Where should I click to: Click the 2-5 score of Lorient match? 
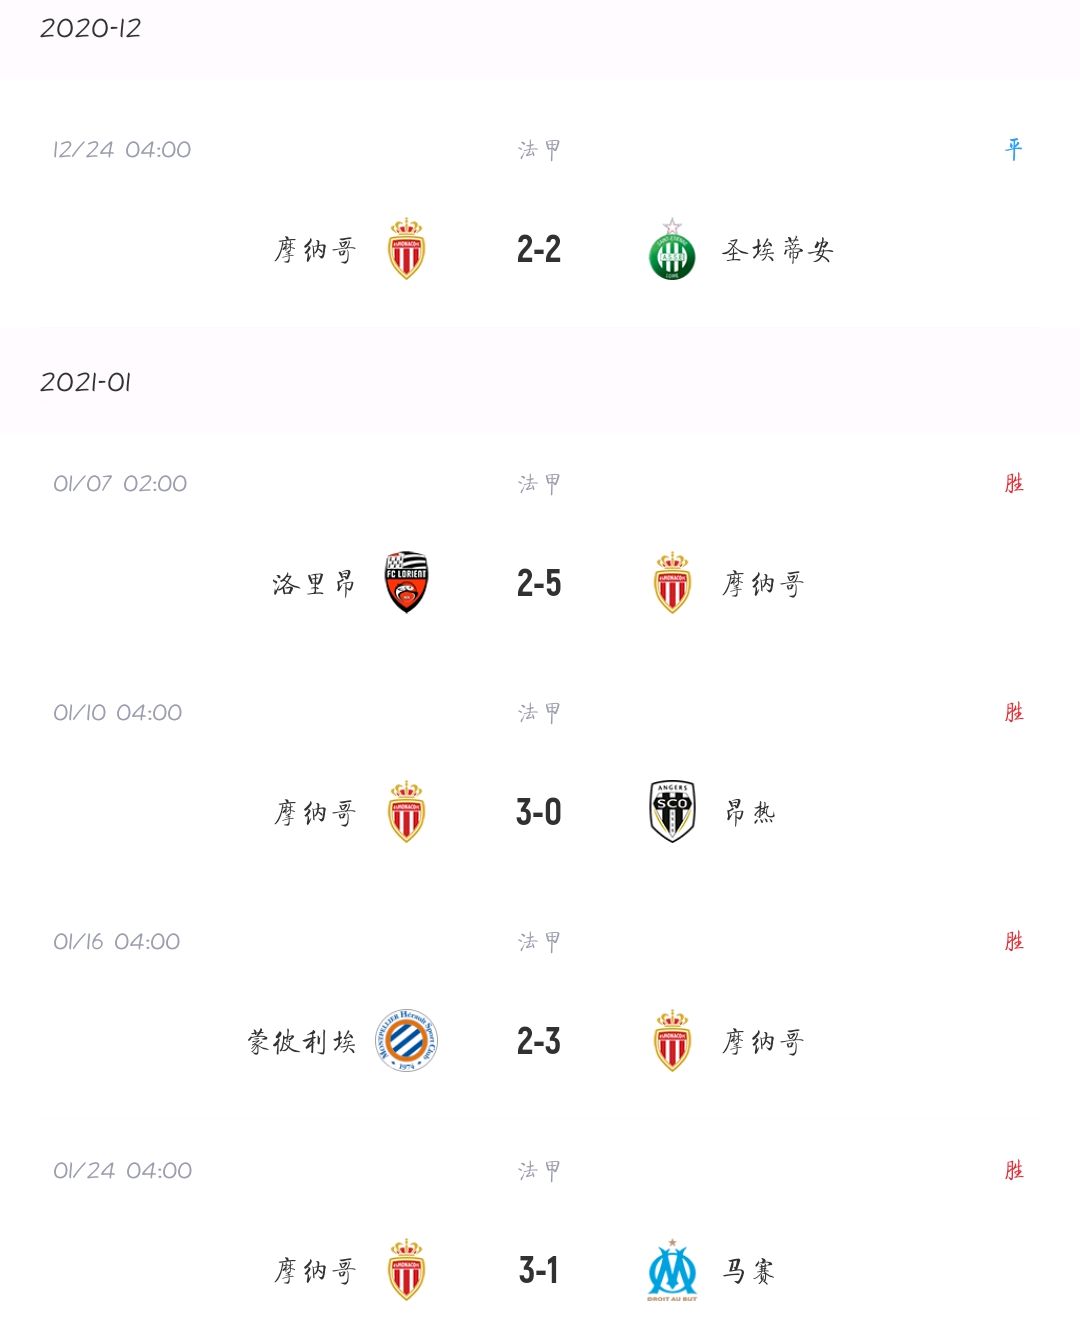click(539, 583)
